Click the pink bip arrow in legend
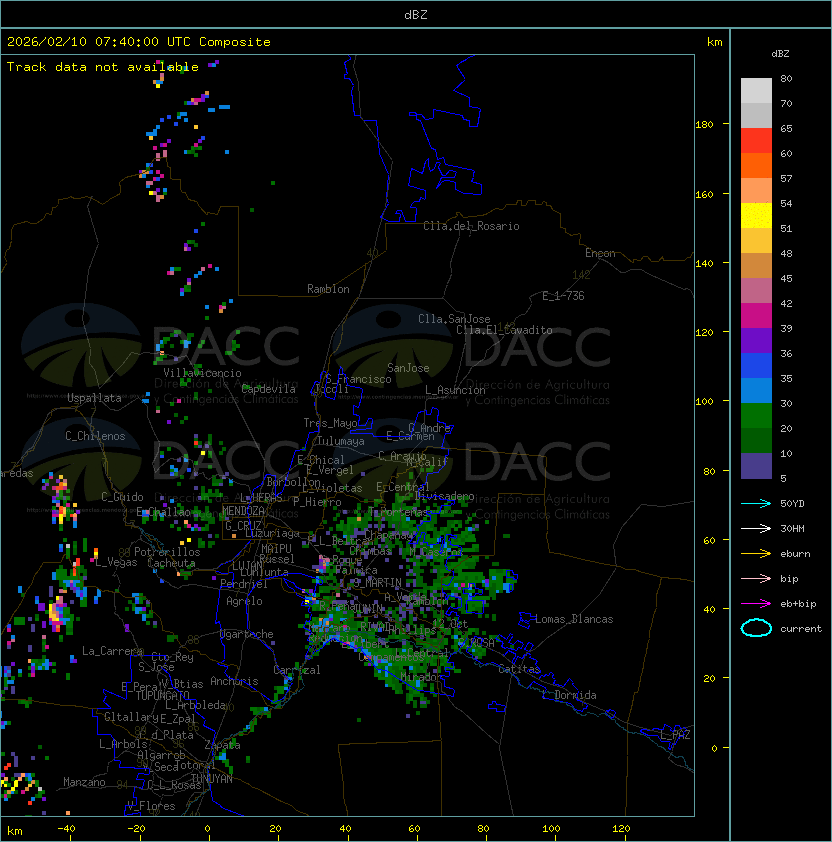The width and height of the screenshot is (832, 842). pos(756,578)
